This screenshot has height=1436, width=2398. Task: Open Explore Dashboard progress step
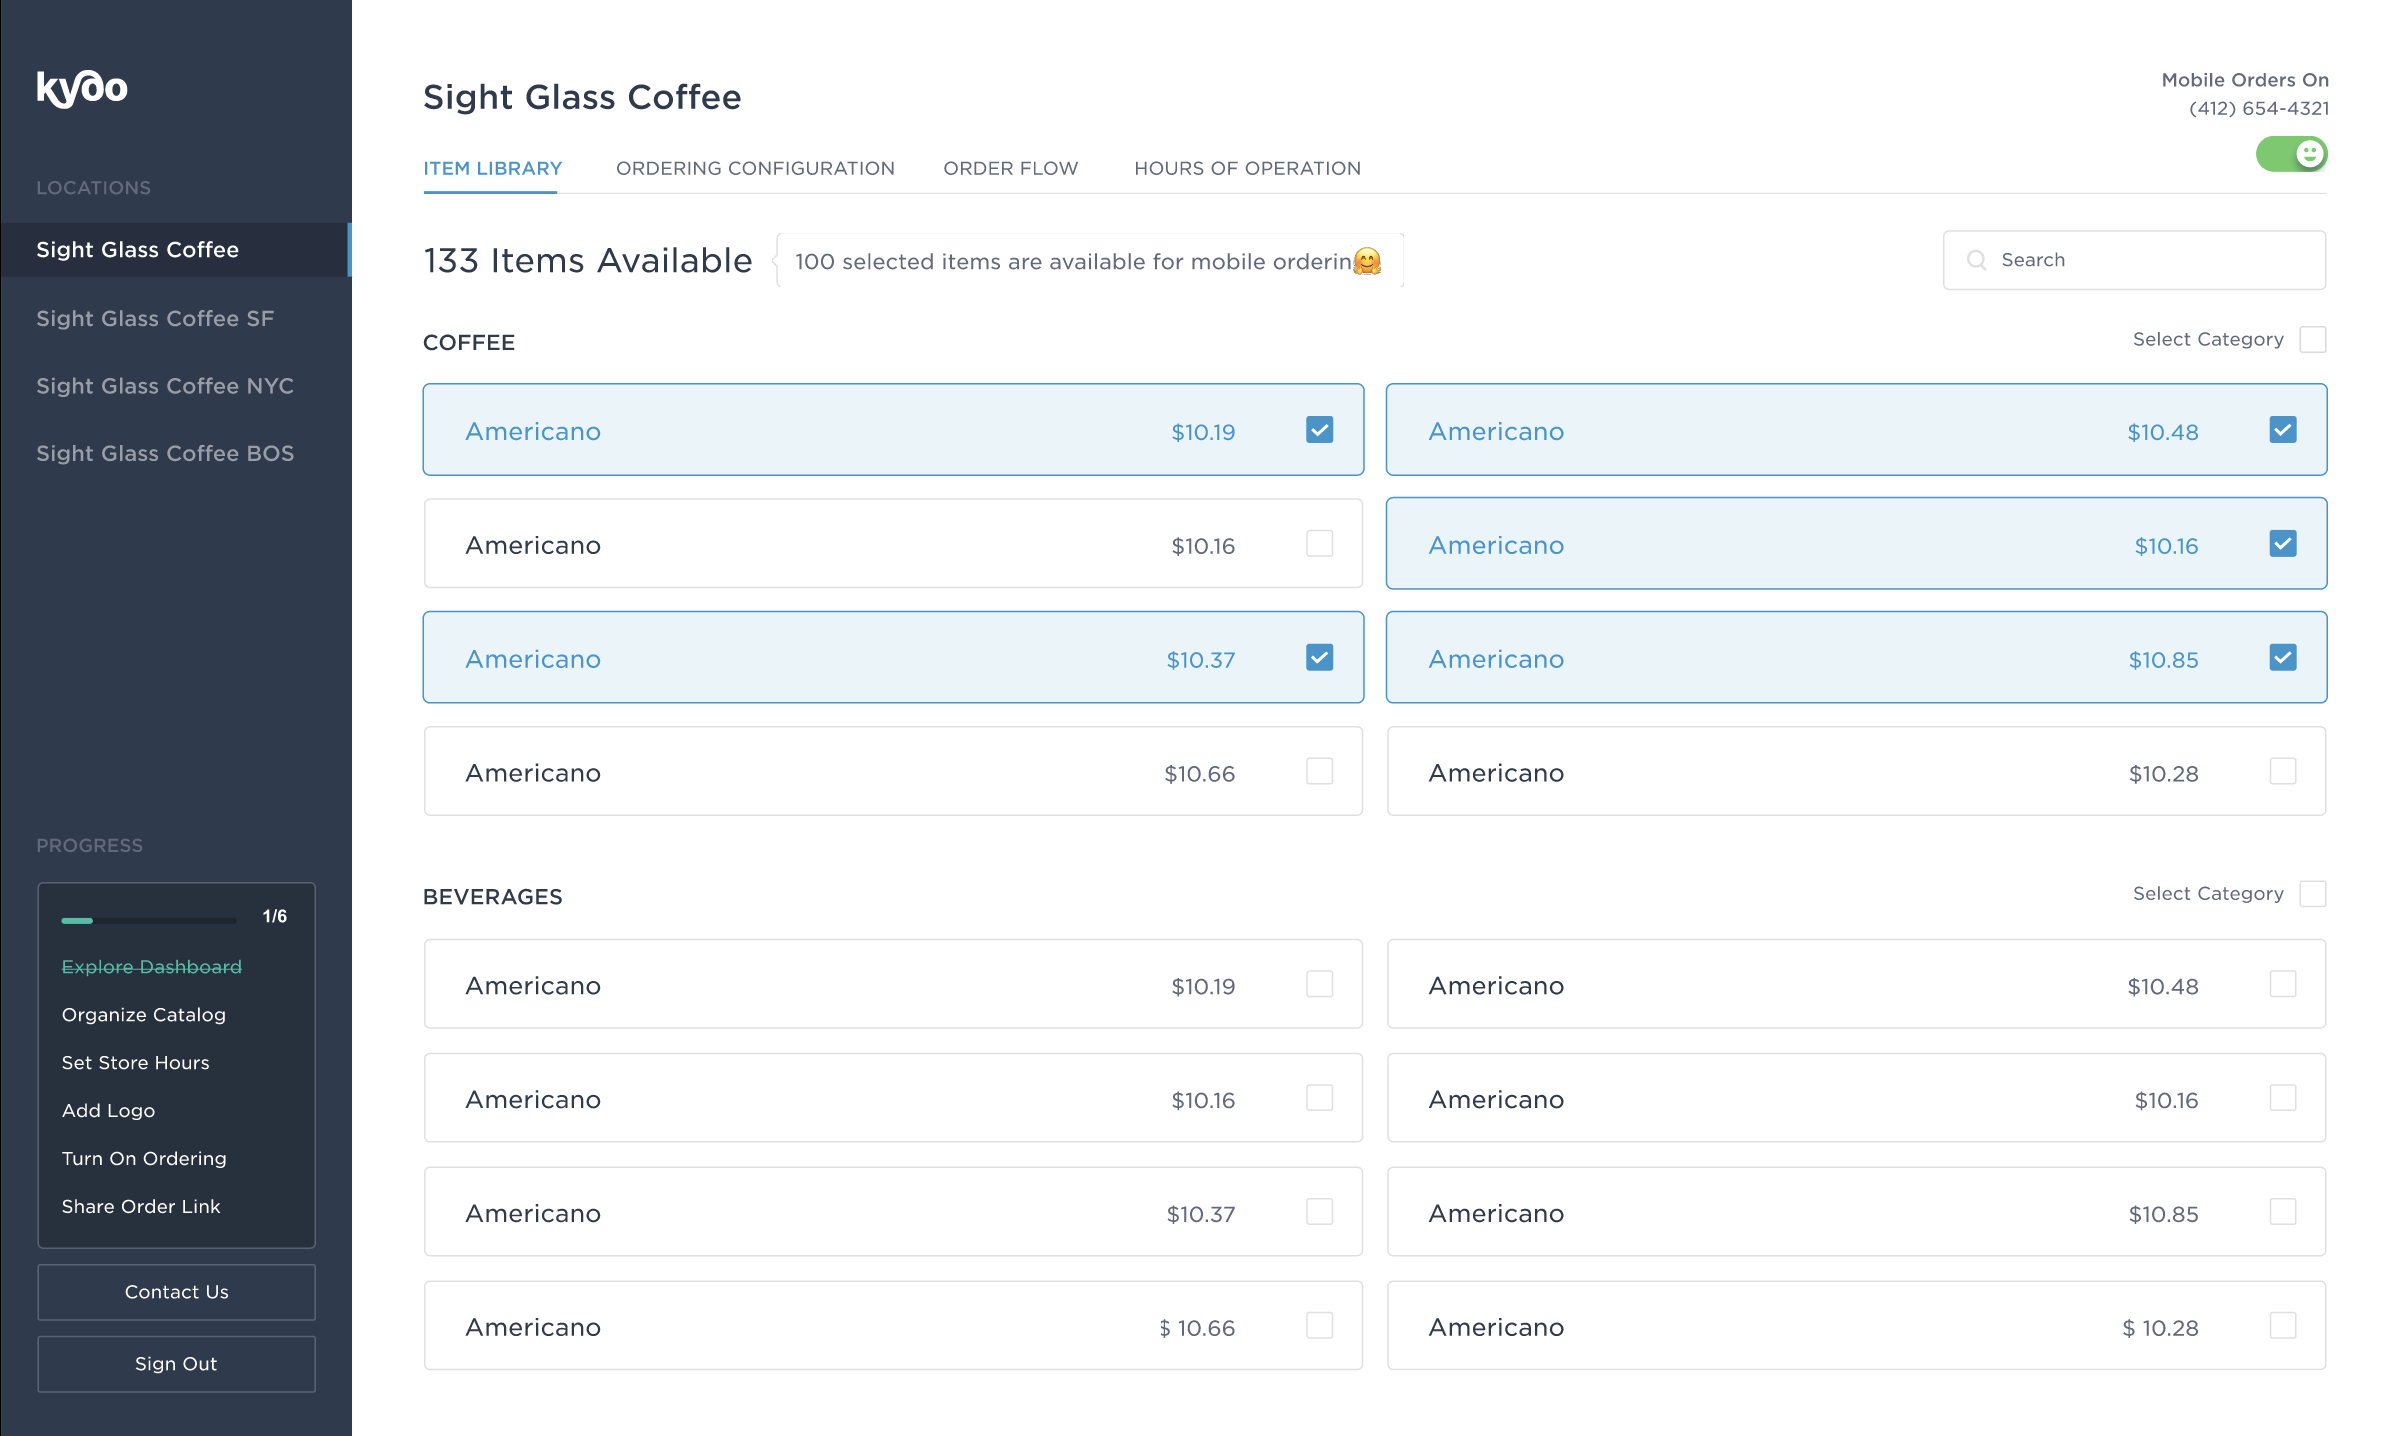coord(152,967)
